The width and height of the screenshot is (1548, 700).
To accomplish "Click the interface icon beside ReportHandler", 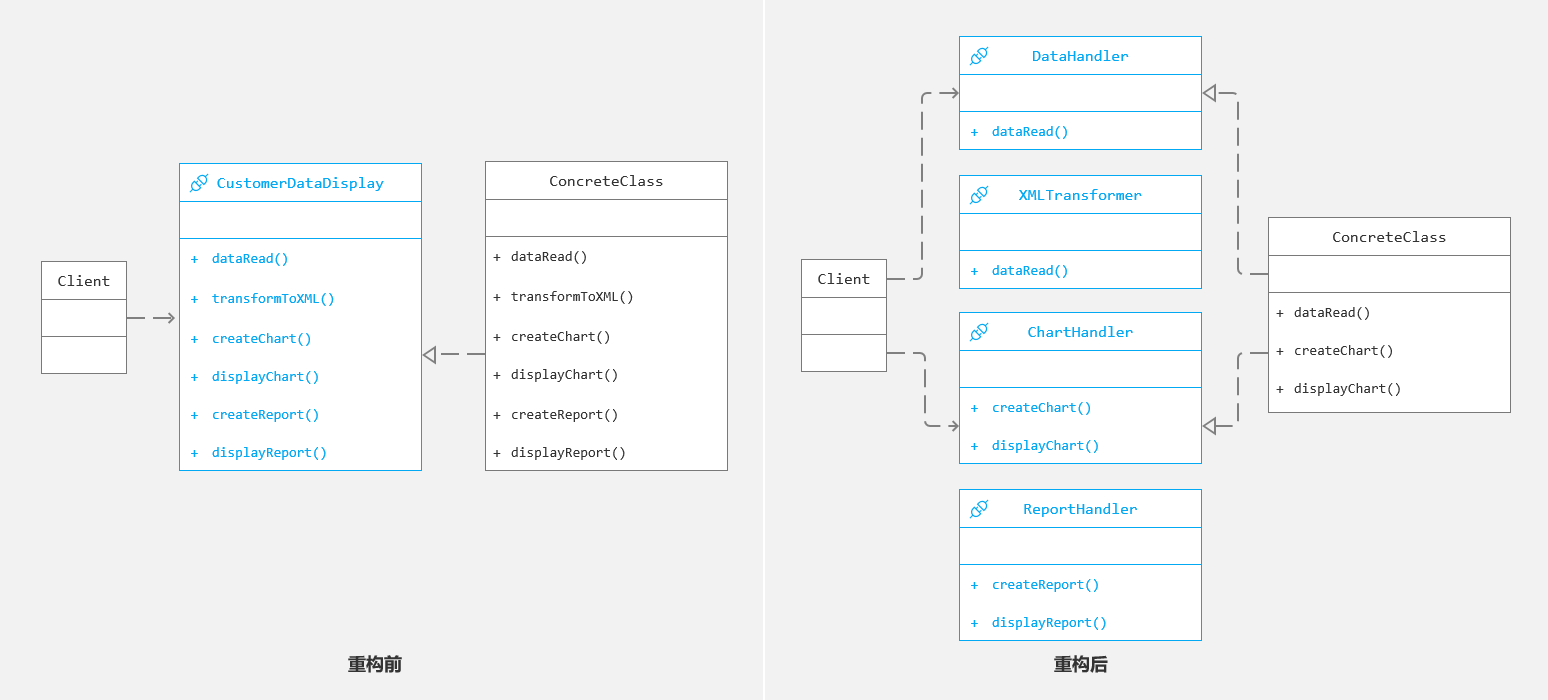I will pos(979,509).
